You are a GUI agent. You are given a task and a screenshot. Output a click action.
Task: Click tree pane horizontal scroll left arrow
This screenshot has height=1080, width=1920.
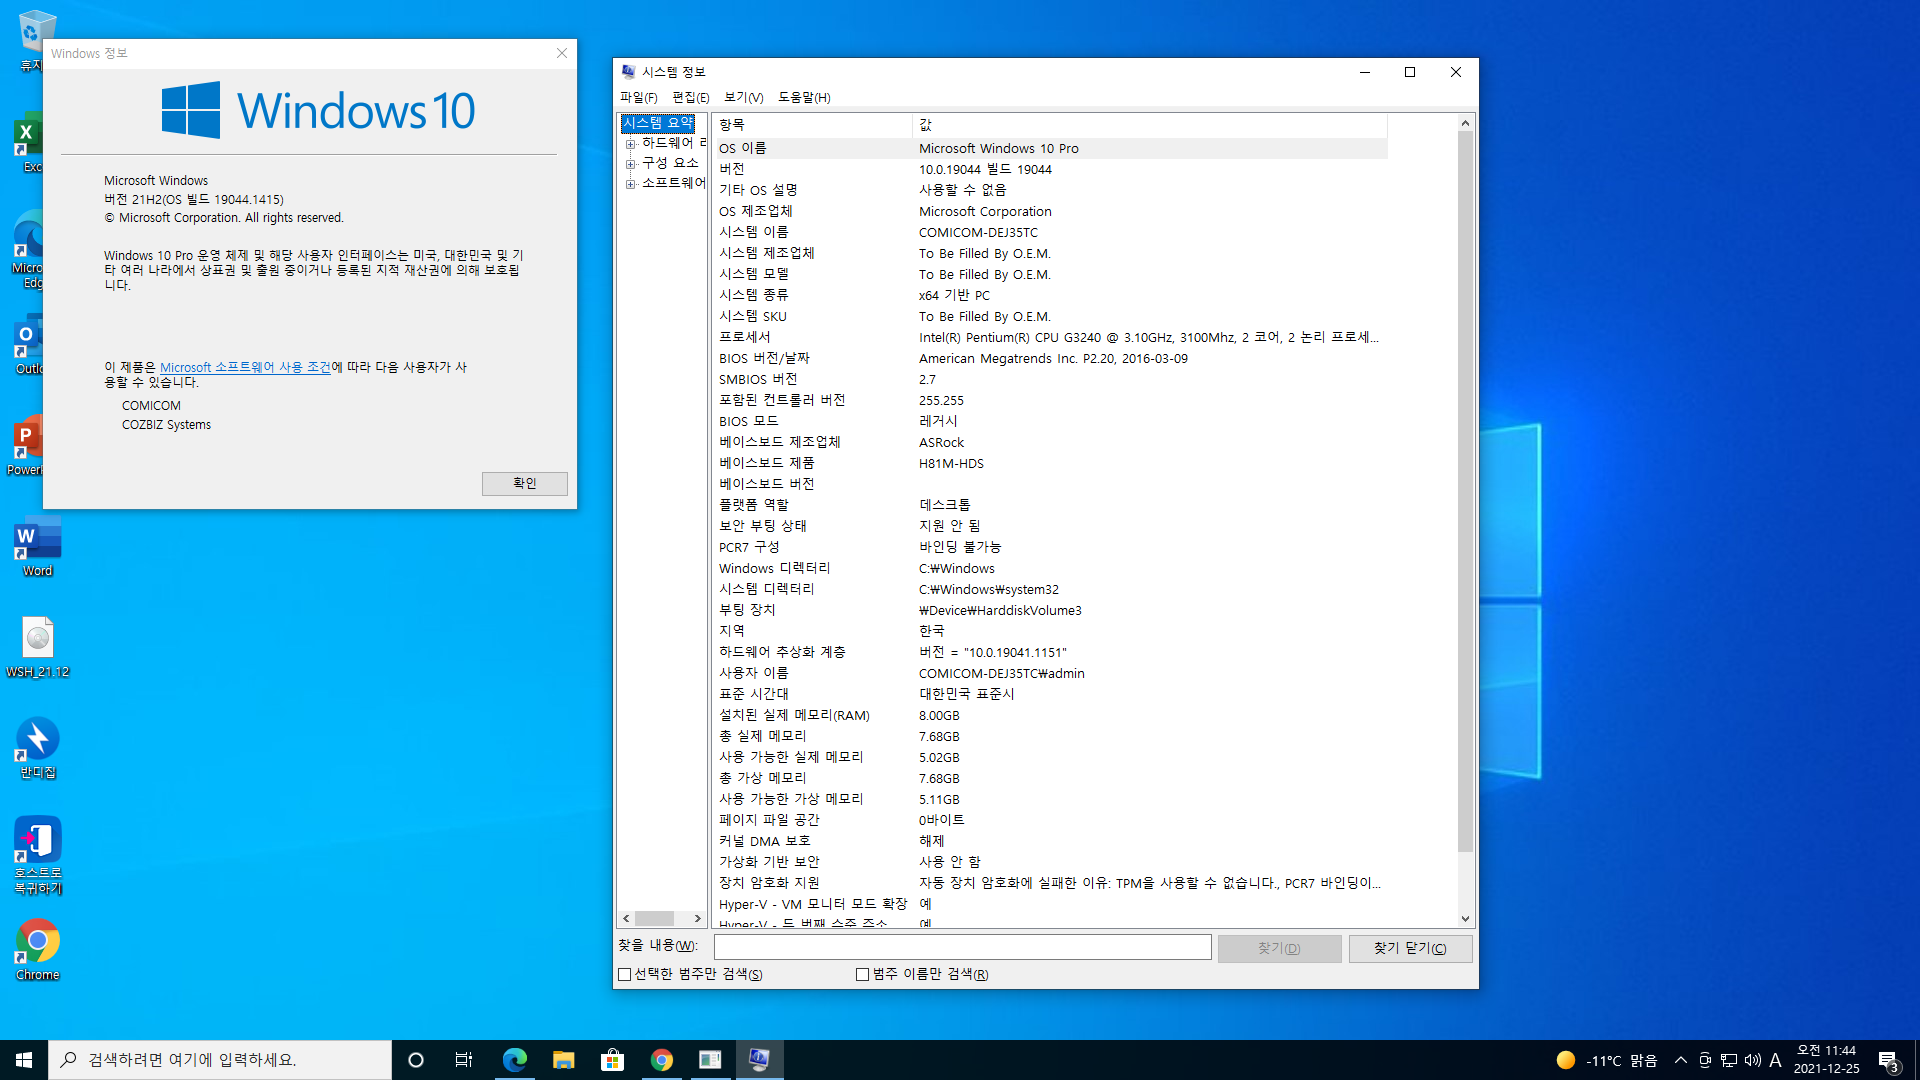627,918
